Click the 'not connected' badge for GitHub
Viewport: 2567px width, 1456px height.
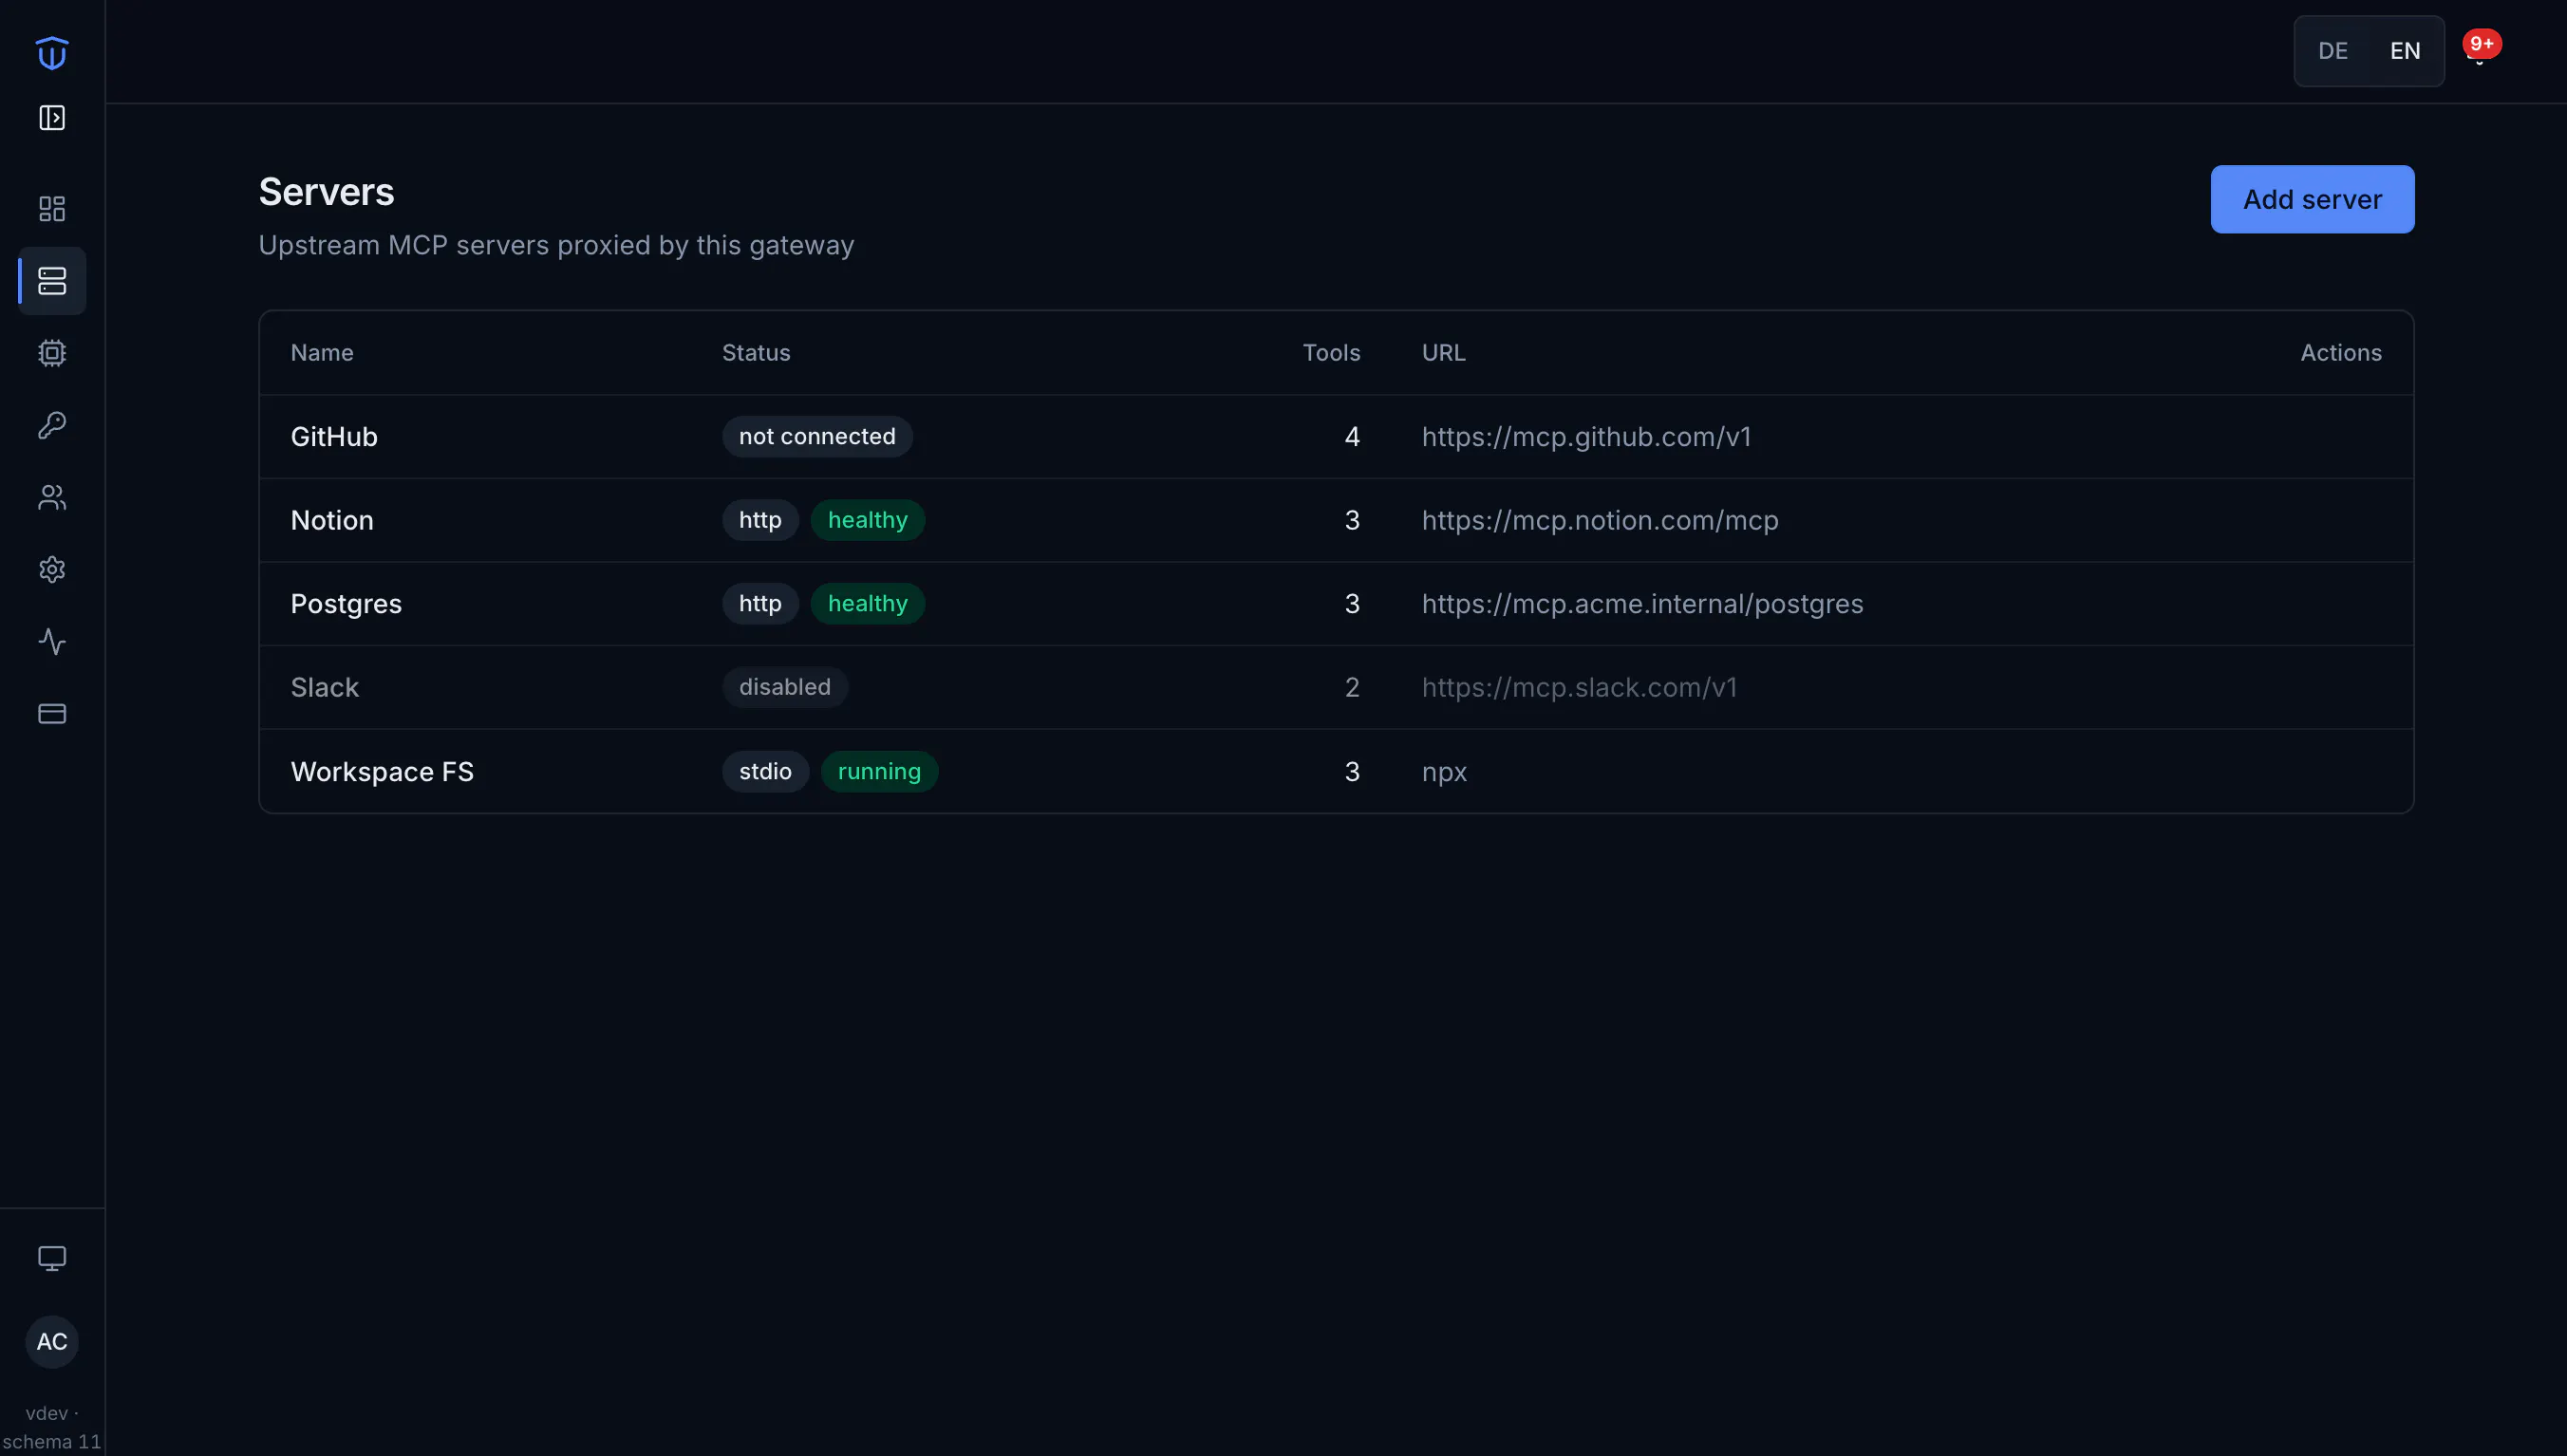(817, 437)
